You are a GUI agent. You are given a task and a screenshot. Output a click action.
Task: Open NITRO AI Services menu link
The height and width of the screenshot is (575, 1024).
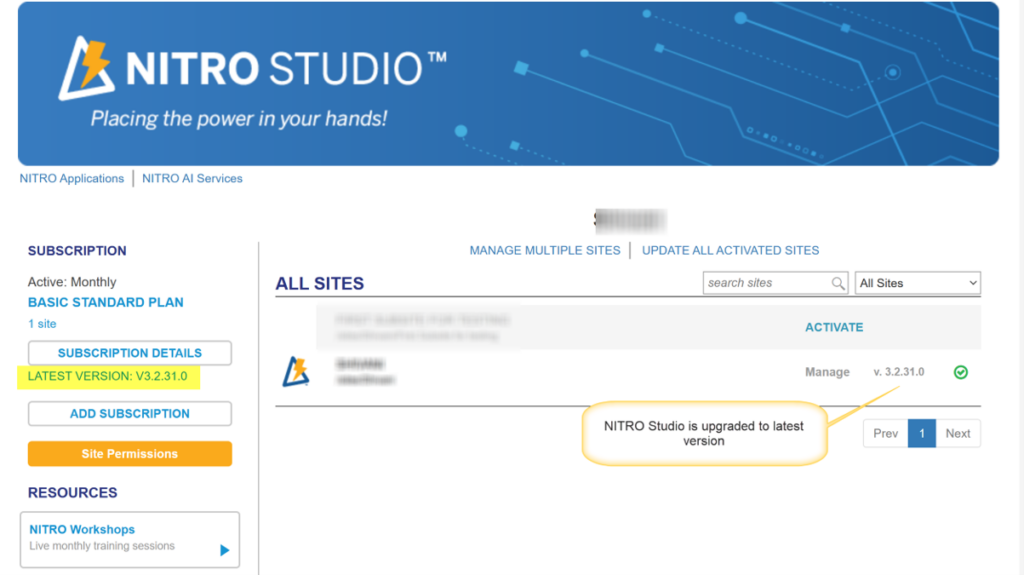[x=192, y=178]
